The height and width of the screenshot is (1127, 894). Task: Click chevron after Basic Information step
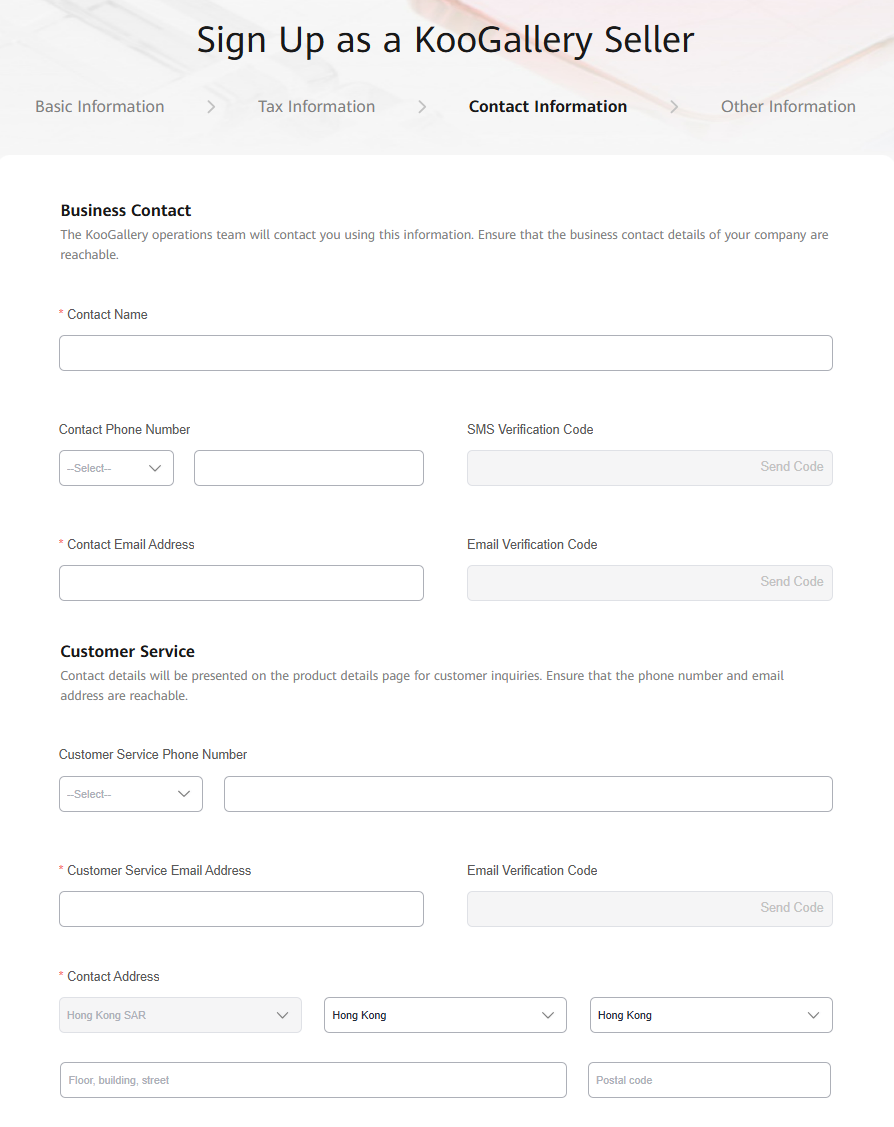(211, 107)
